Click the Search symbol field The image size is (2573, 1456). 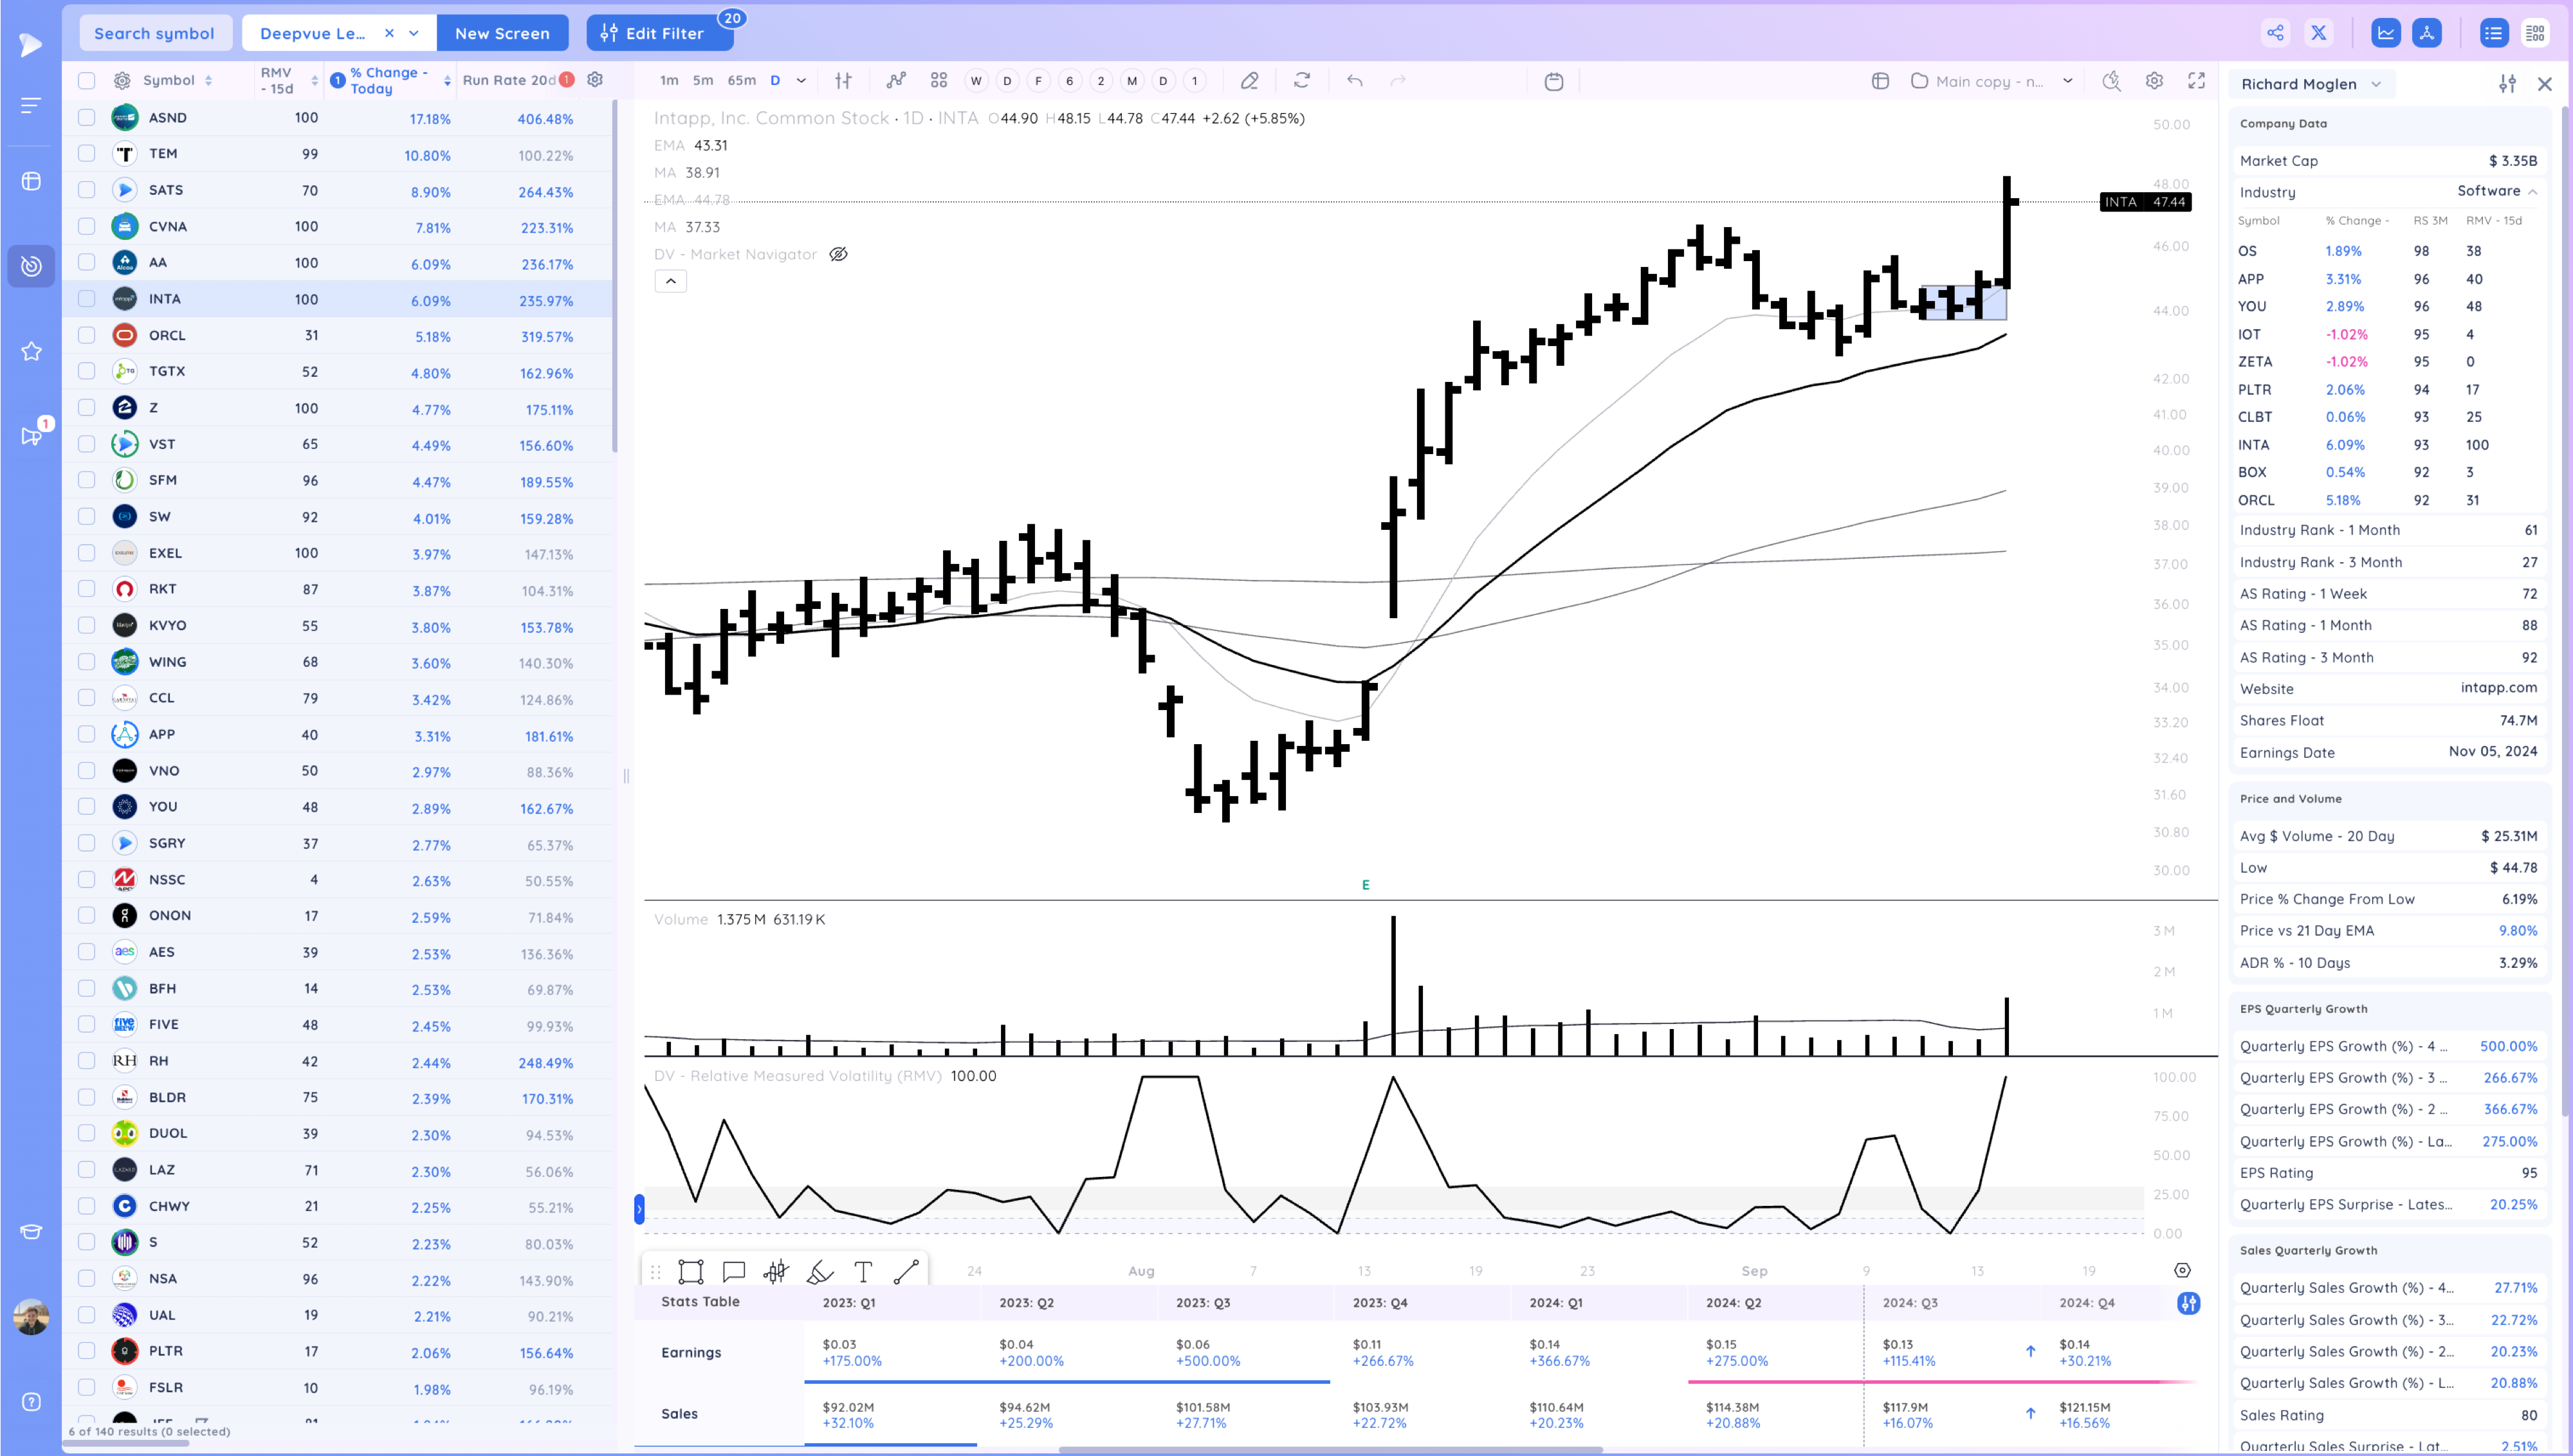click(x=154, y=33)
